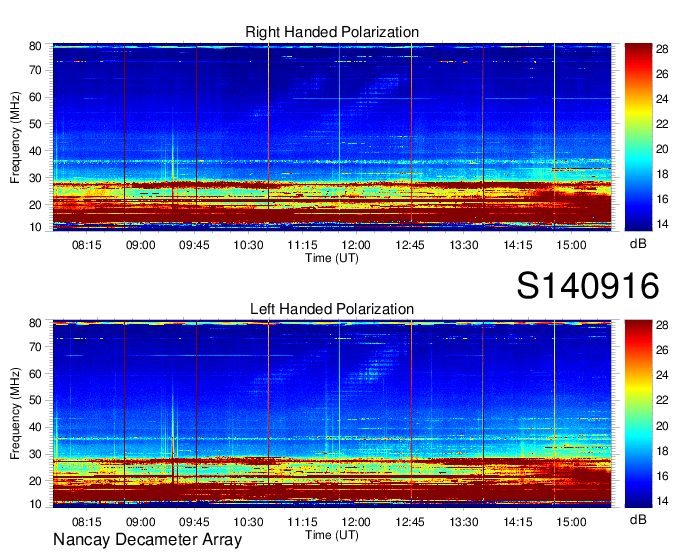Click the Left Handed Polarization spectrogram image

[x=332, y=414]
